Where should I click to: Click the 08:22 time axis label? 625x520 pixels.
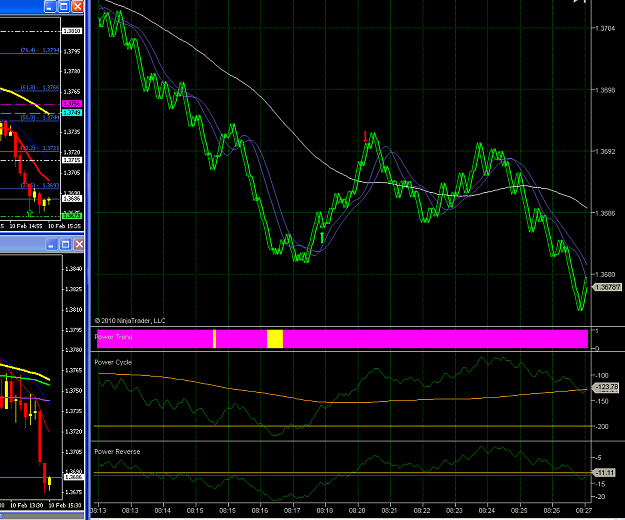point(422,510)
